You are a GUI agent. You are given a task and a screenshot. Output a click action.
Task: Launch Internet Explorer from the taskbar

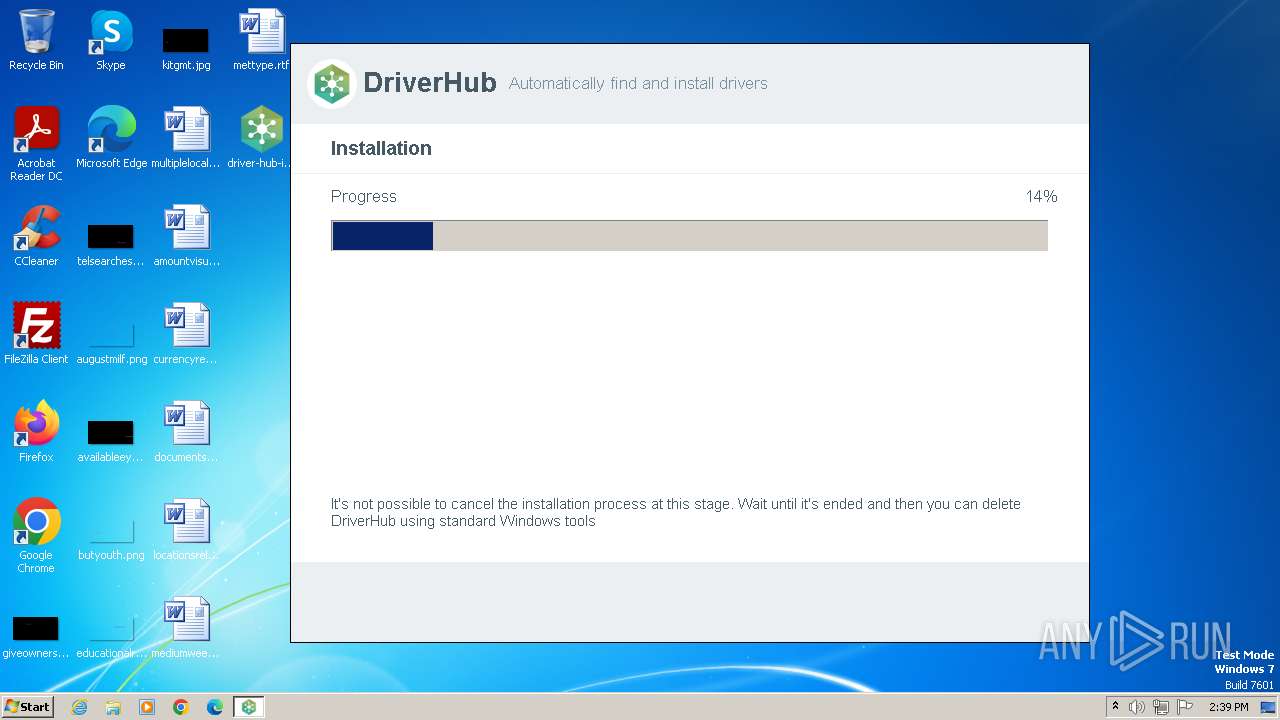click(x=79, y=707)
